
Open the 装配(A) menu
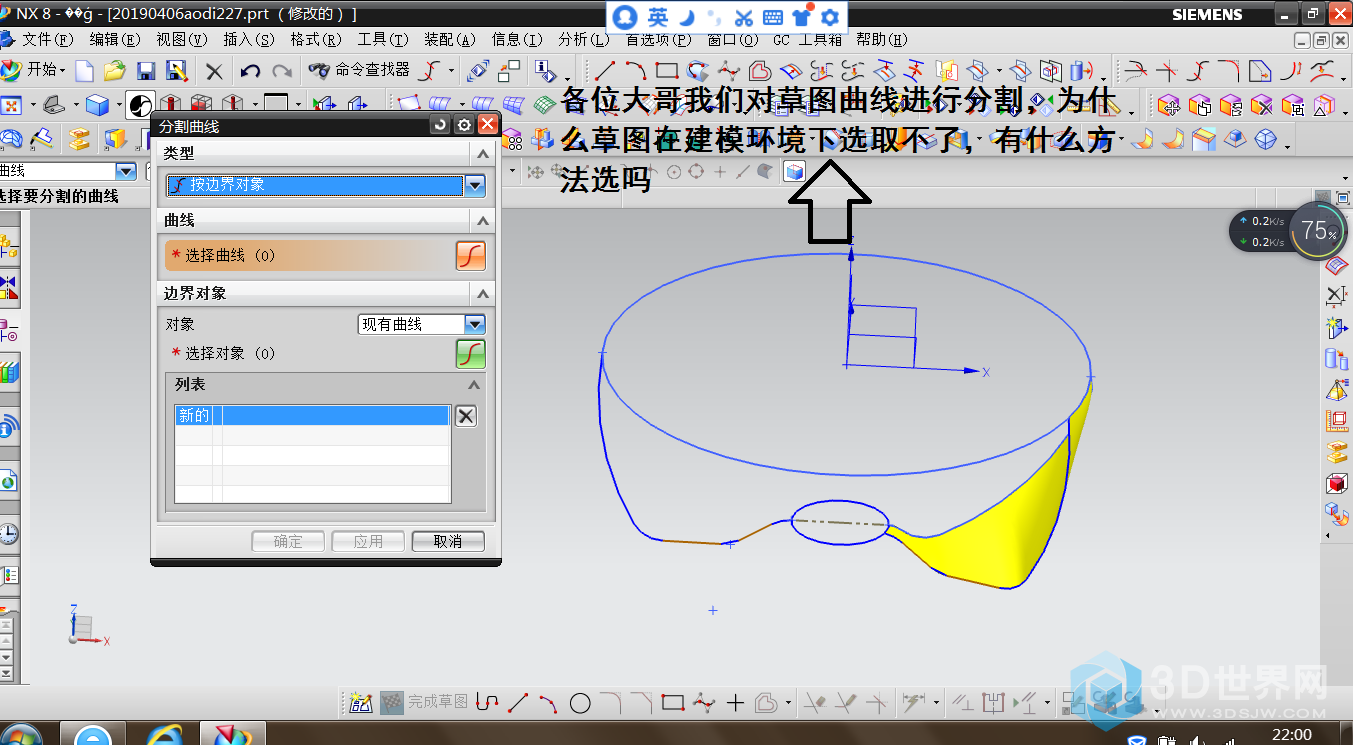[450, 39]
